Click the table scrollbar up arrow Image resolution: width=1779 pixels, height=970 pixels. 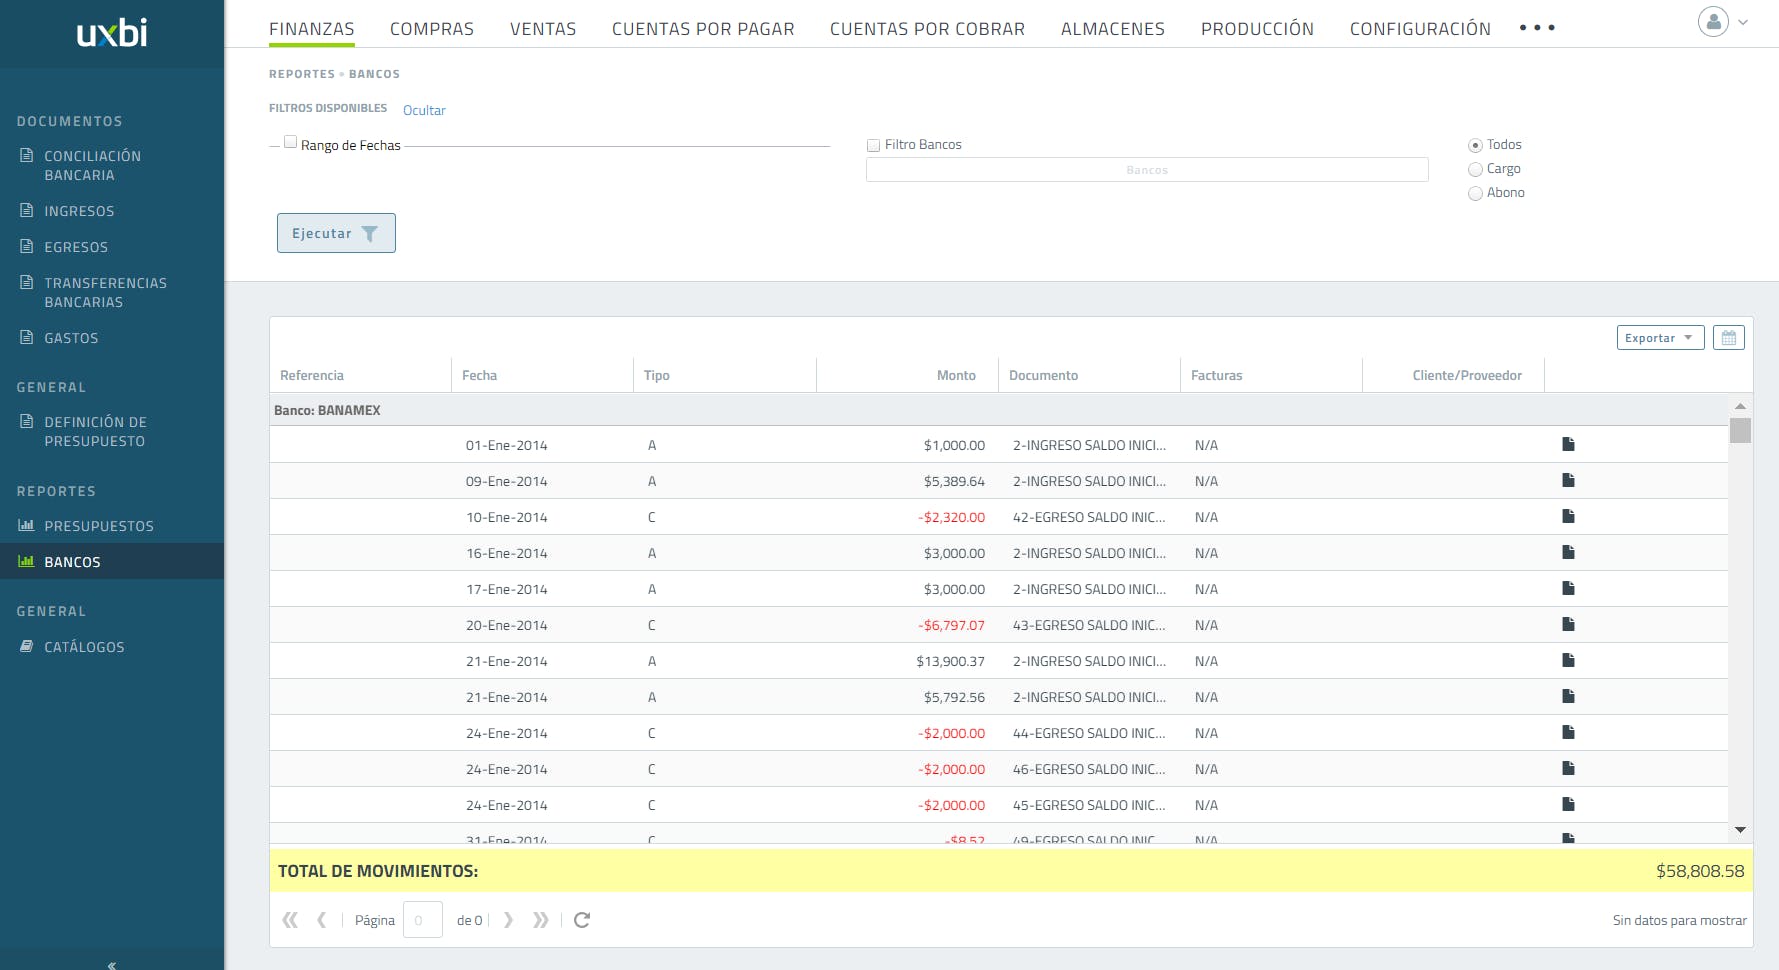[x=1740, y=406]
